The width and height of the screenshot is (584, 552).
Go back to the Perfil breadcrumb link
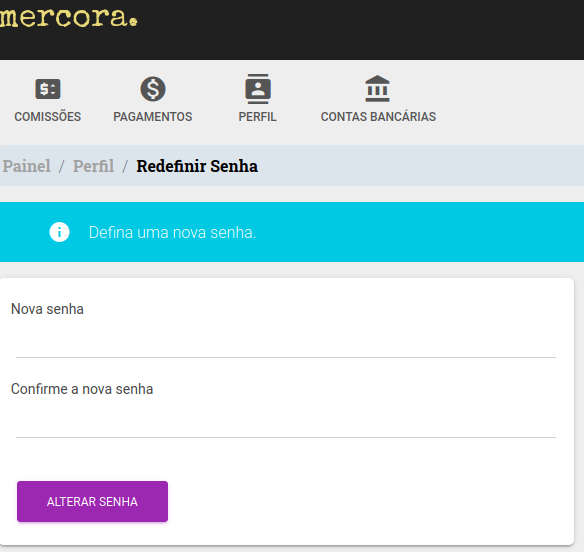tap(93, 166)
